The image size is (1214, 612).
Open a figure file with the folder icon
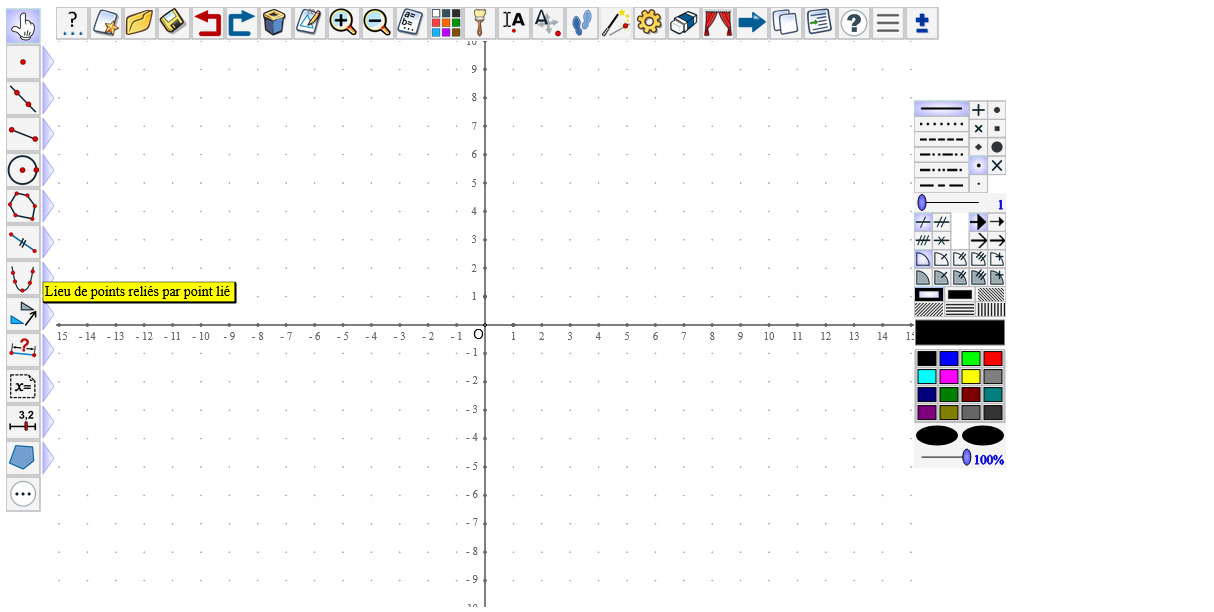click(140, 23)
